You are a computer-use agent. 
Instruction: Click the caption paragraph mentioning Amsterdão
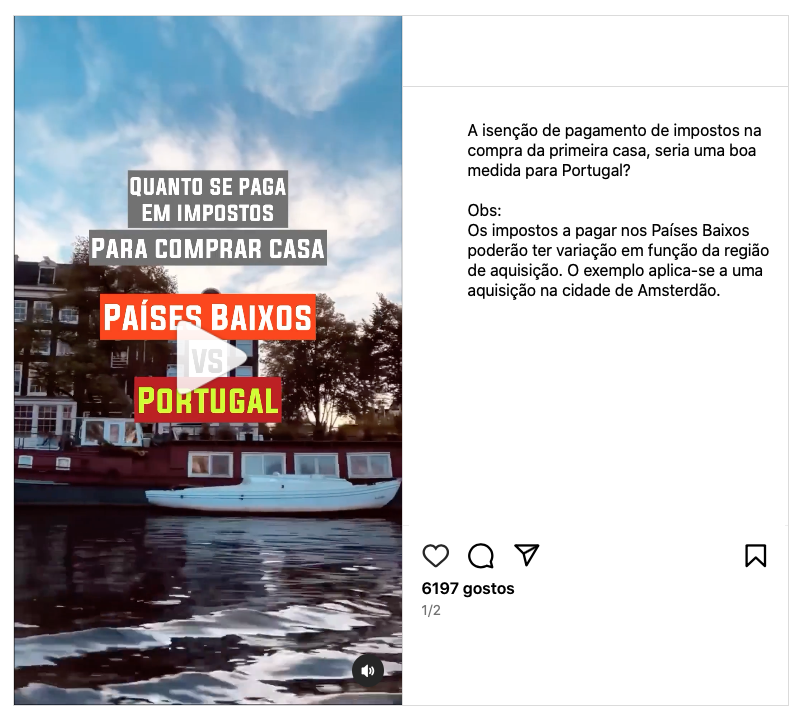(x=618, y=261)
